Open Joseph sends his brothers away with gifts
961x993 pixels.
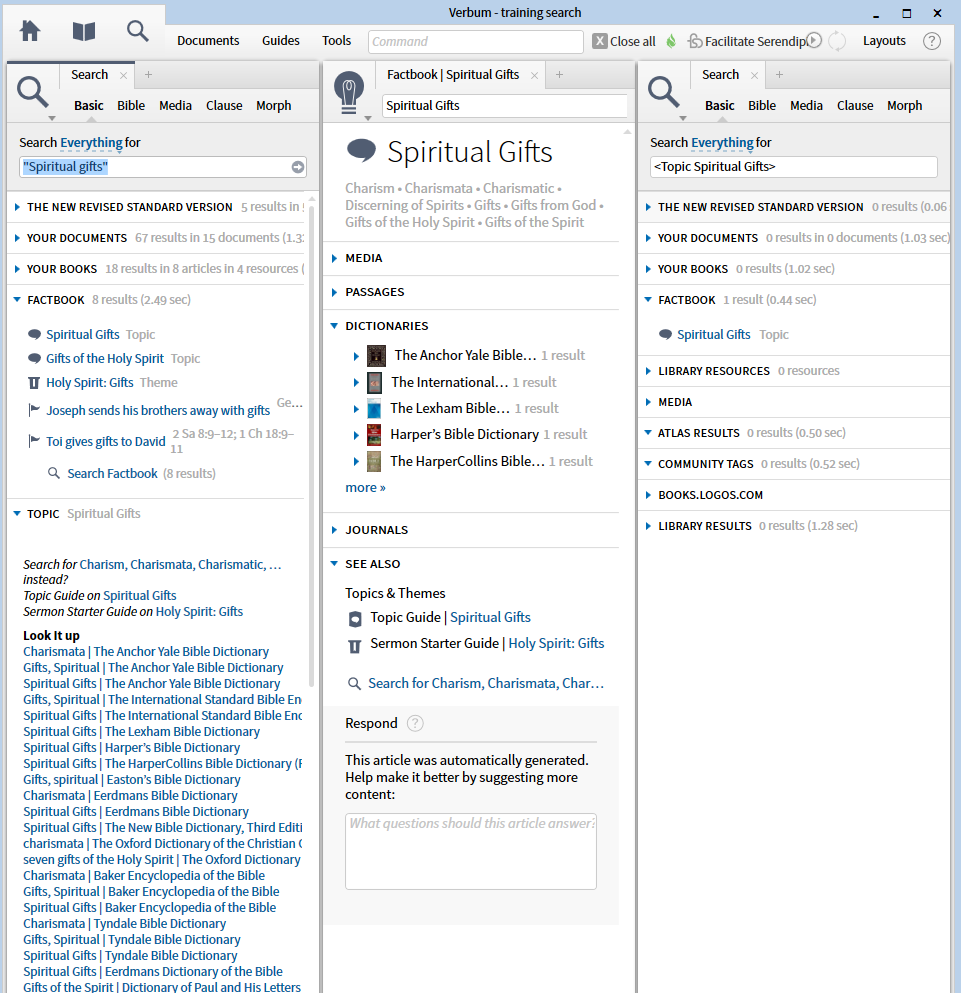158,410
